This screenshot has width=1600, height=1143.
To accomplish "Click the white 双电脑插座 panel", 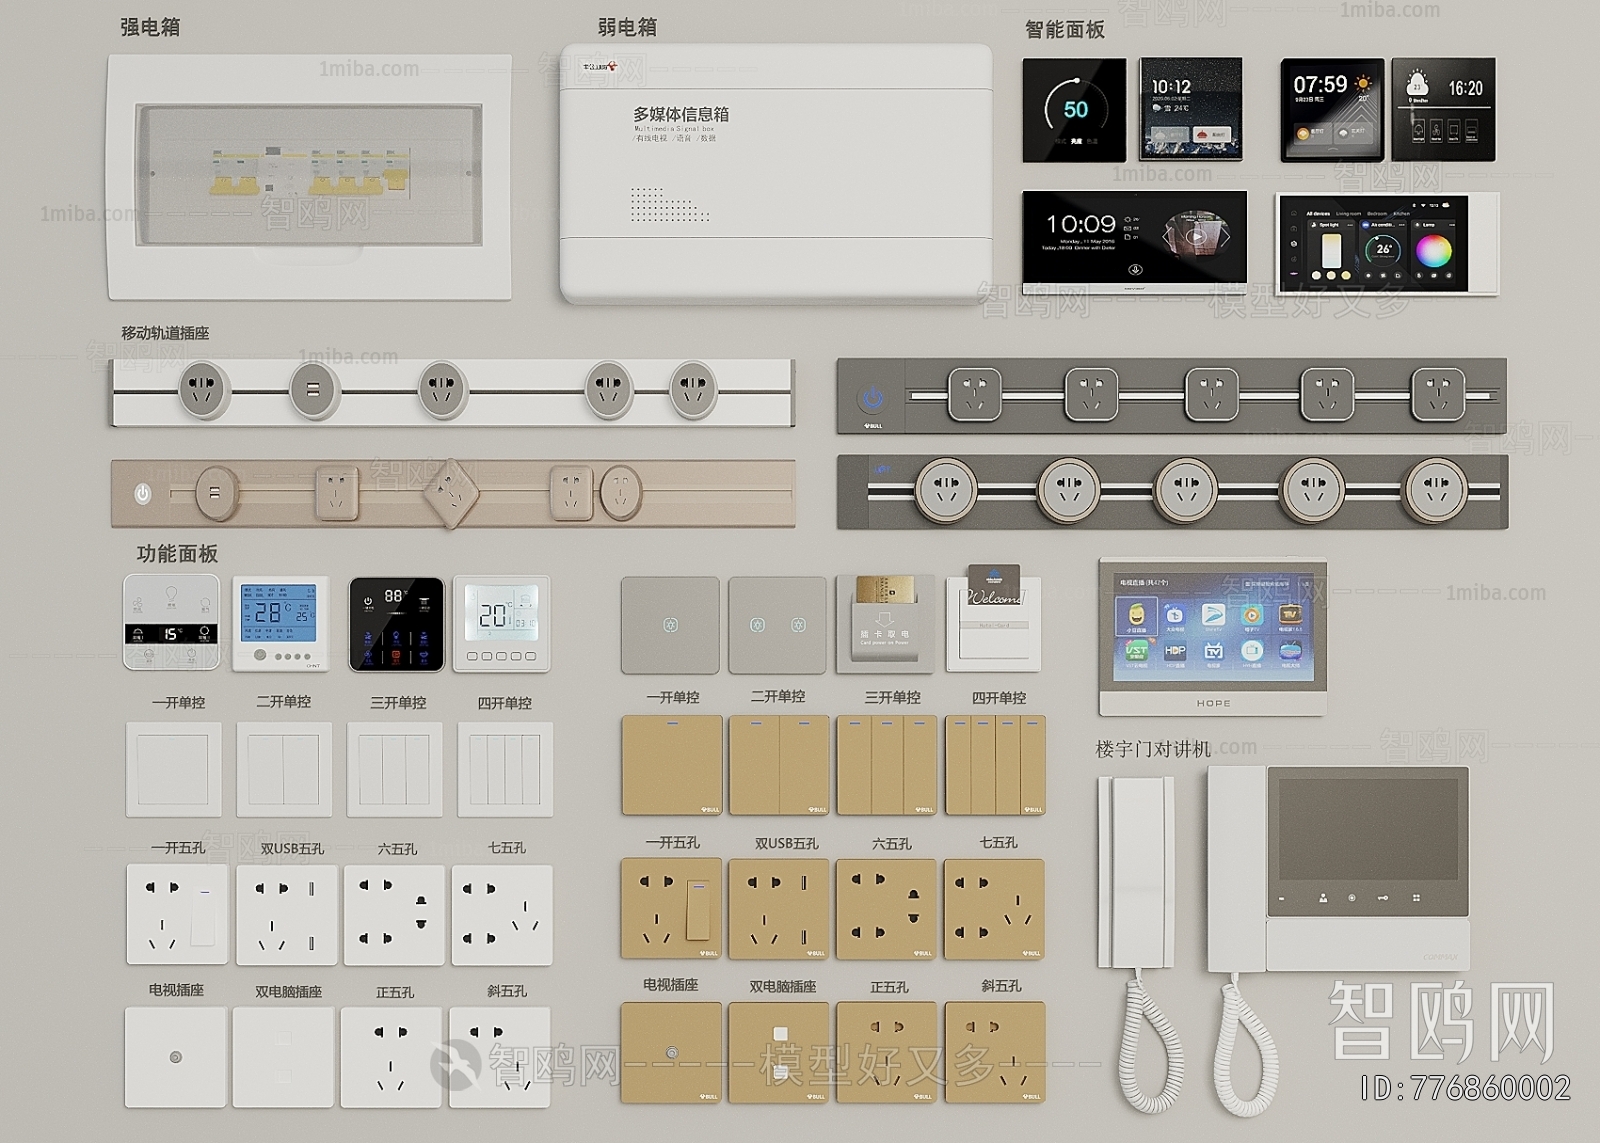I will click(x=283, y=1057).
